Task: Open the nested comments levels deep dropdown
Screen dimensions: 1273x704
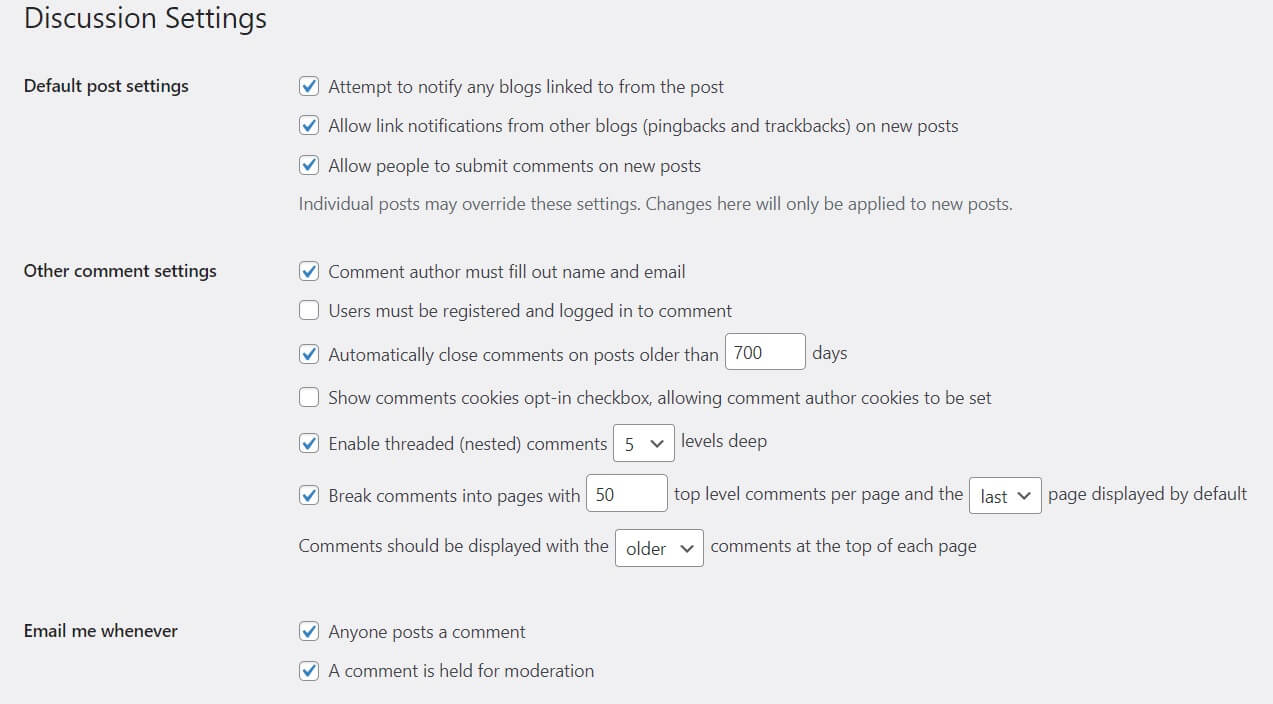Action: pyautogui.click(x=644, y=443)
